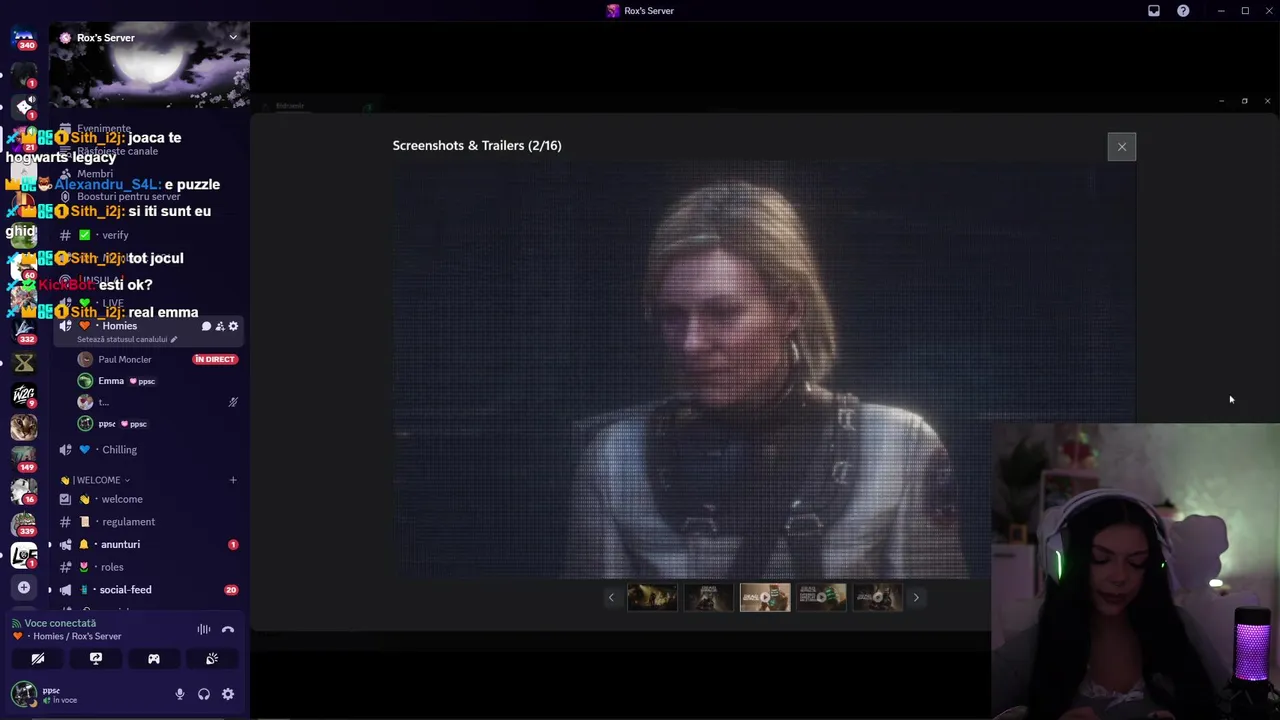Open Membri in server sidebar
Screen dimensions: 1280x720
[x=95, y=174]
